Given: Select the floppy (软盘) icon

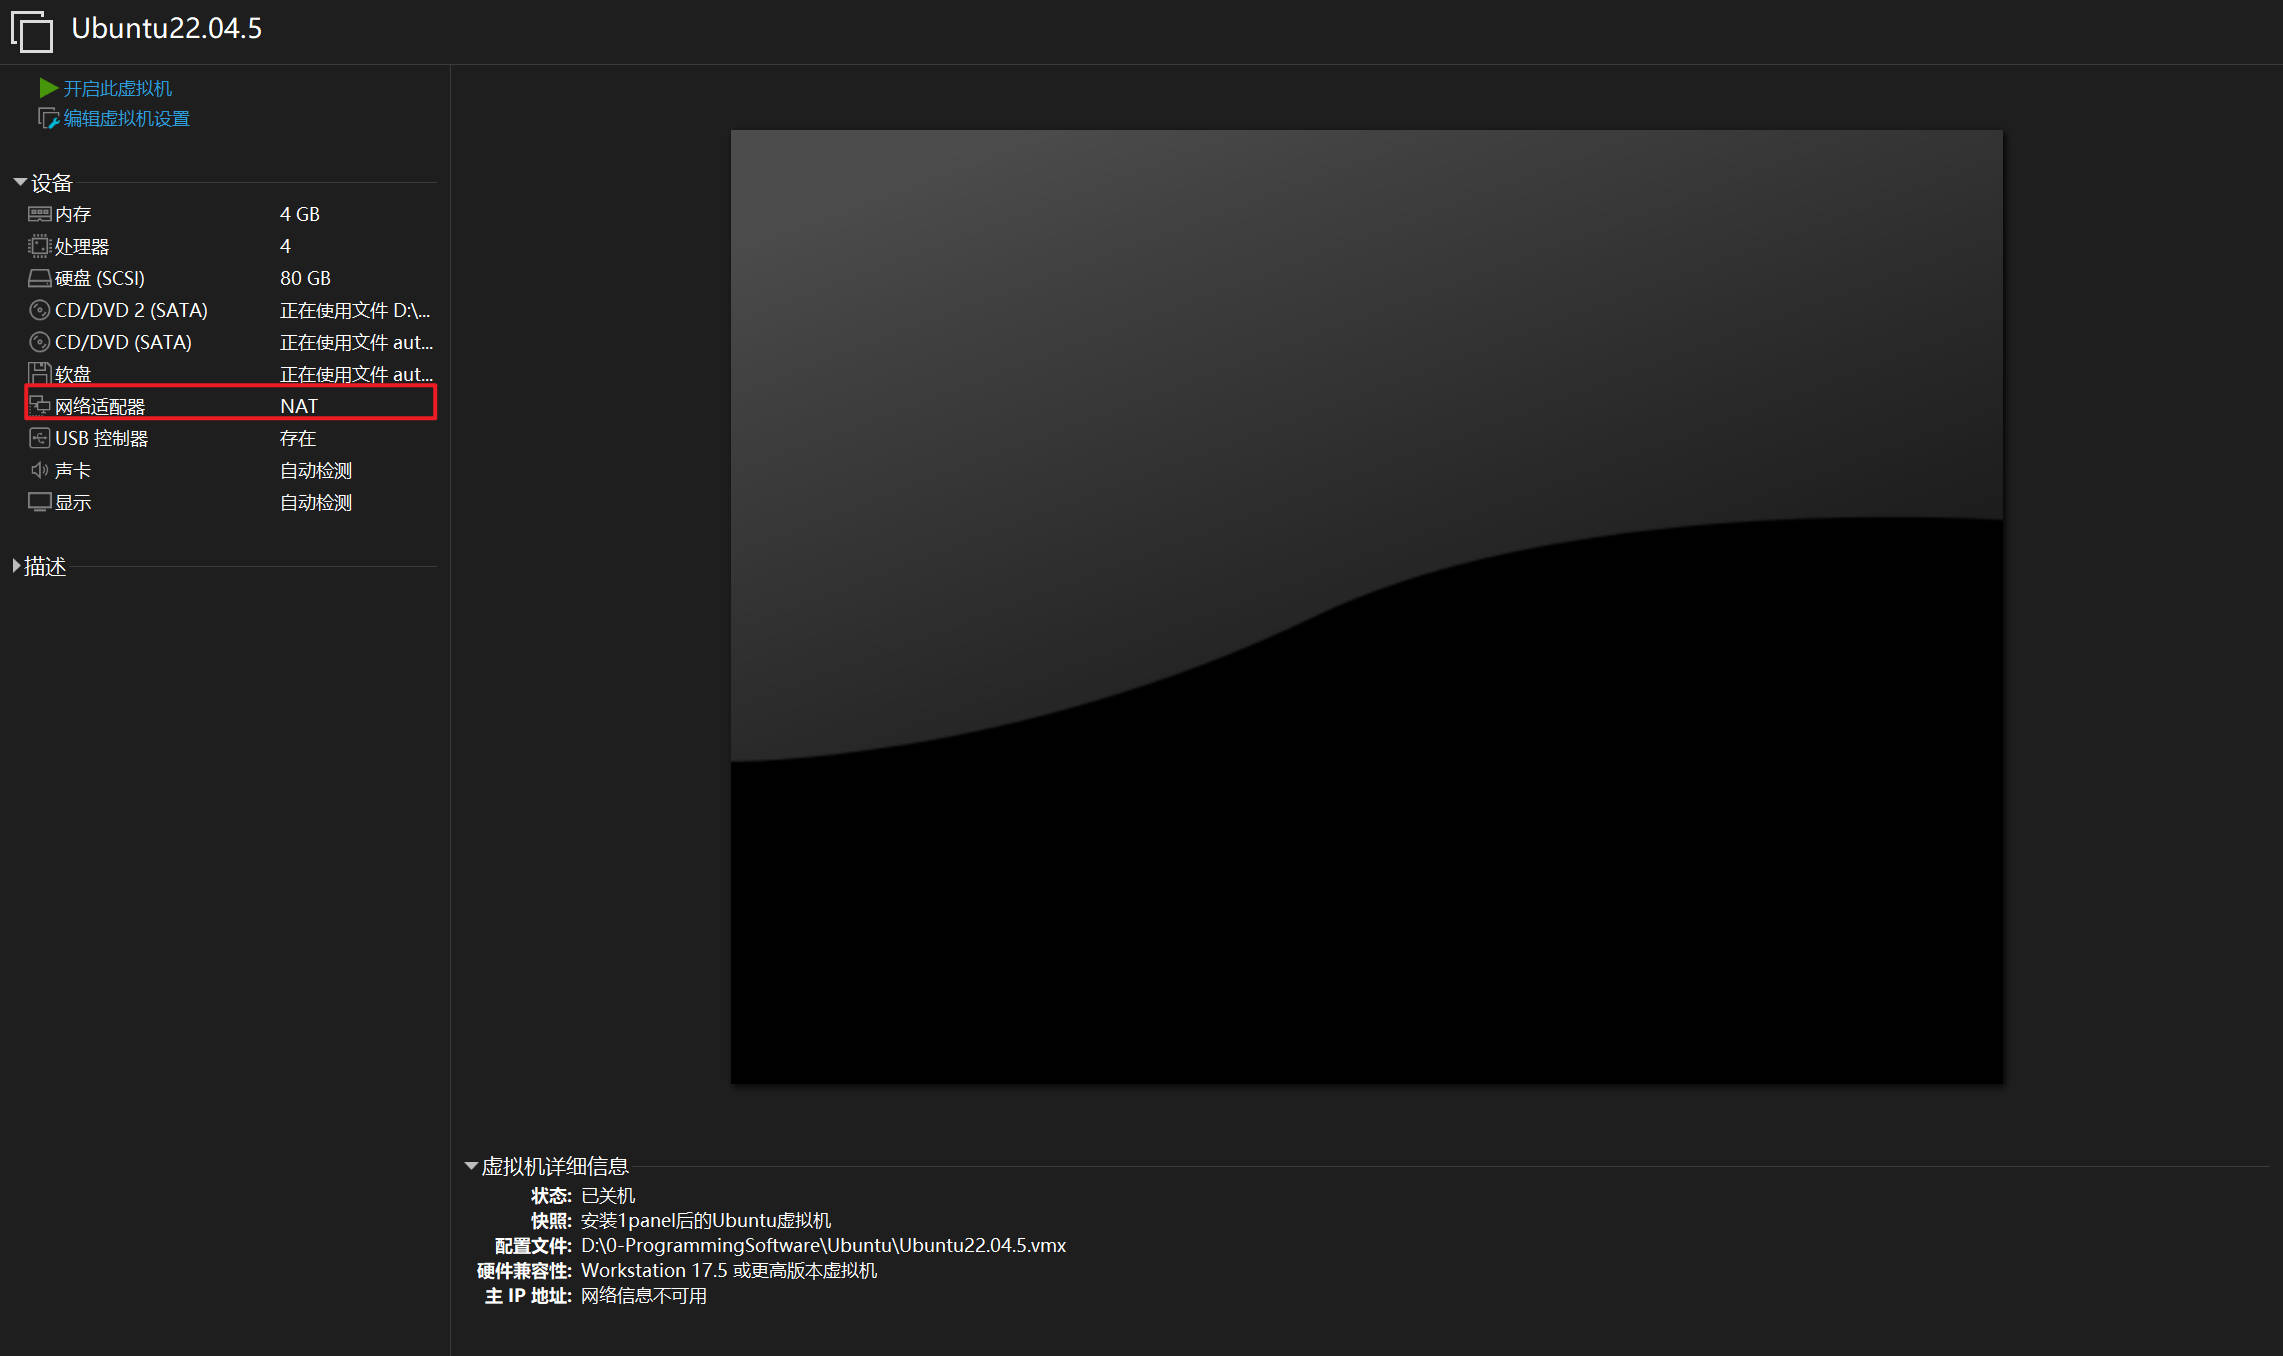Looking at the screenshot, I should coord(39,374).
